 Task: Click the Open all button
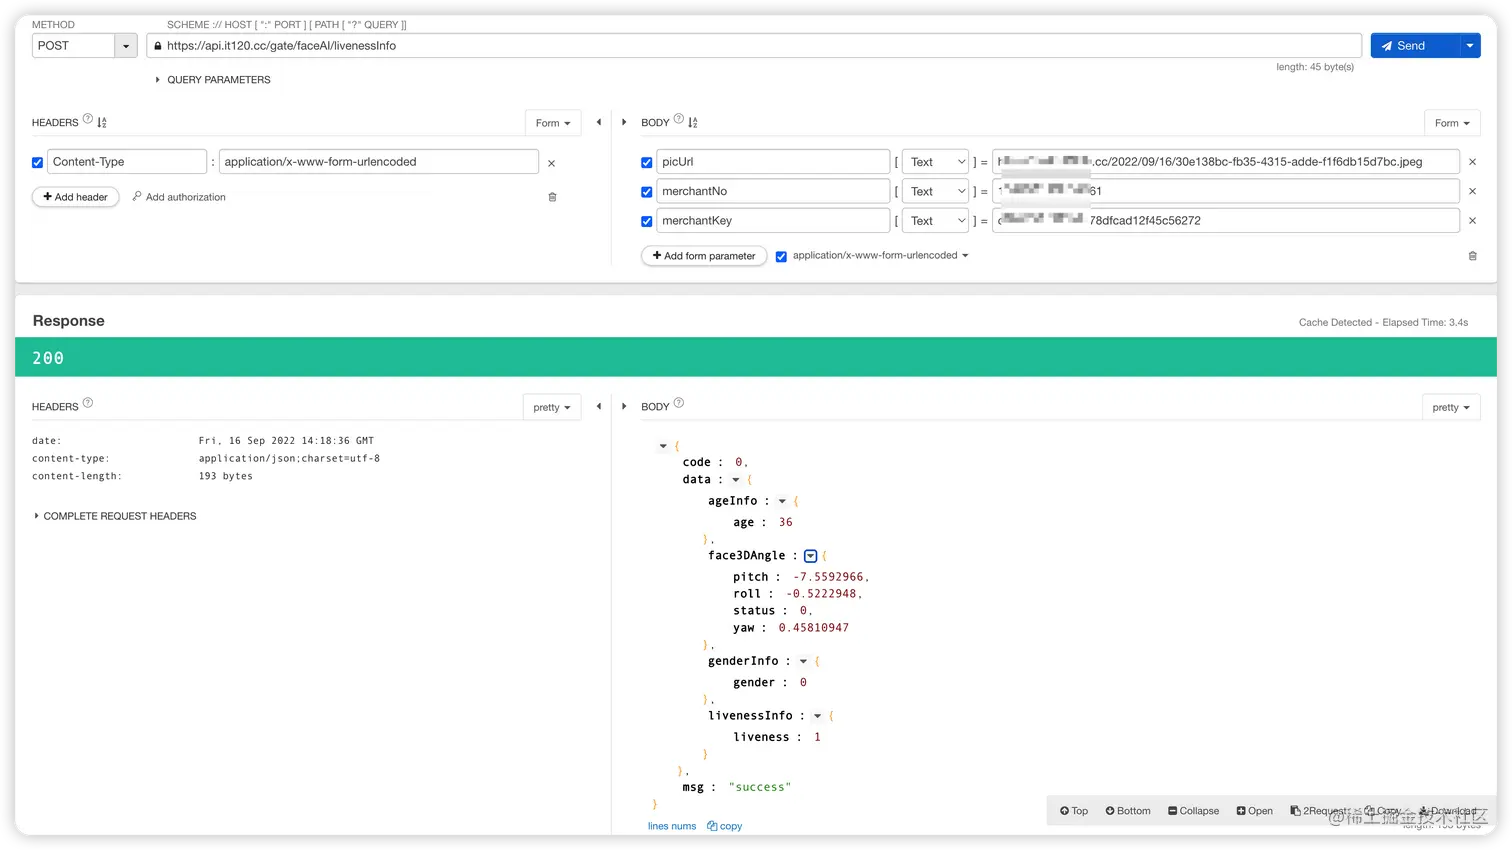pyautogui.click(x=1255, y=811)
